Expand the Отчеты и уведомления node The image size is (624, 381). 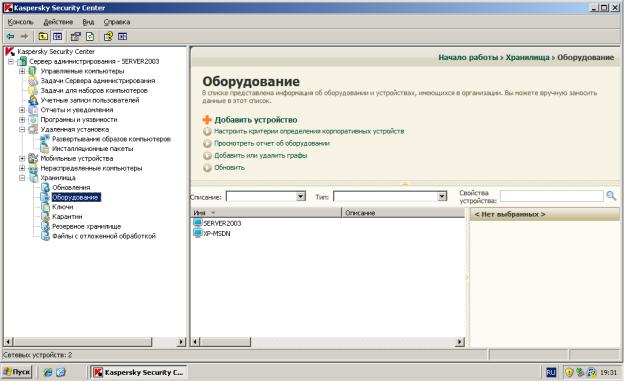click(22, 110)
